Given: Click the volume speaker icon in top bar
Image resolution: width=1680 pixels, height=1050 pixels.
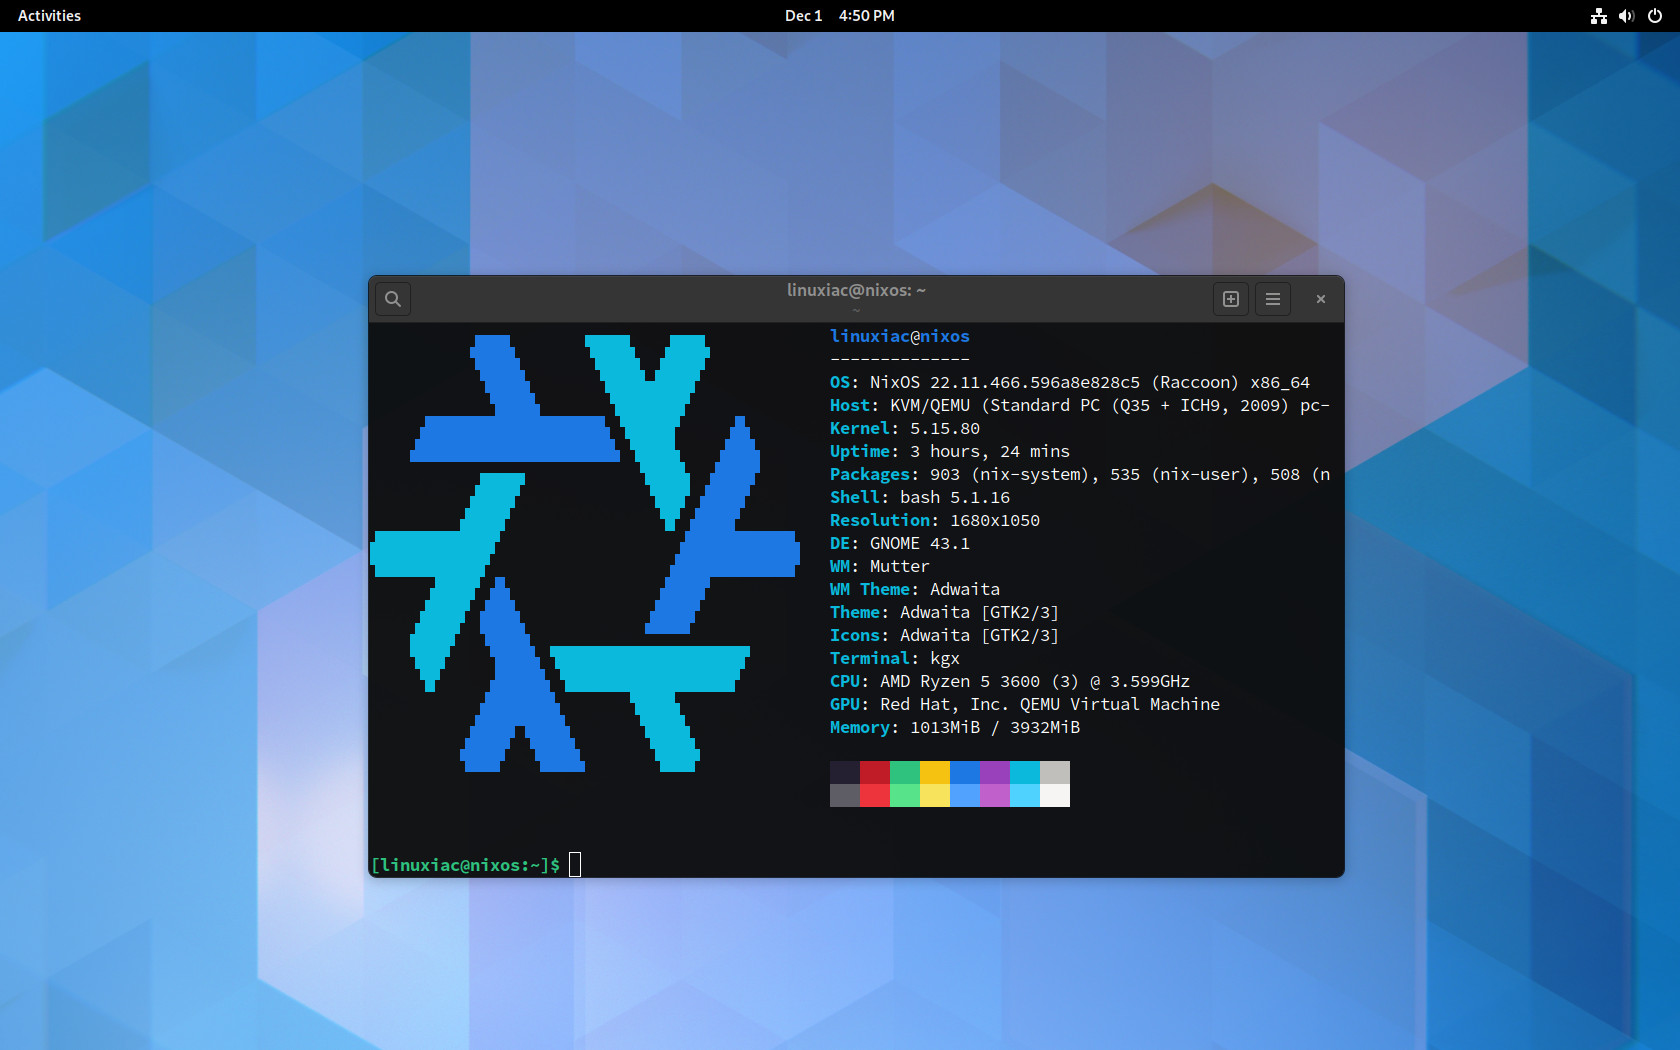Looking at the screenshot, I should pos(1626,16).
